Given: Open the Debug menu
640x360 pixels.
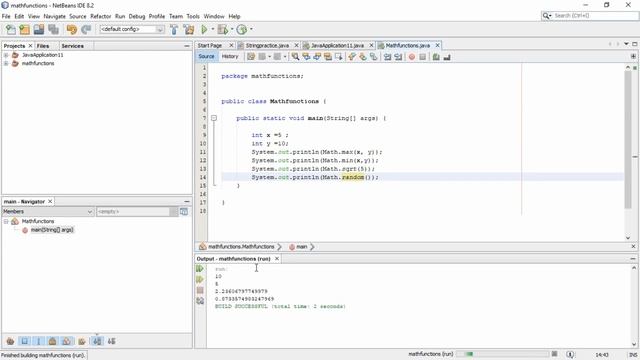Looking at the screenshot, I should point(137,16).
